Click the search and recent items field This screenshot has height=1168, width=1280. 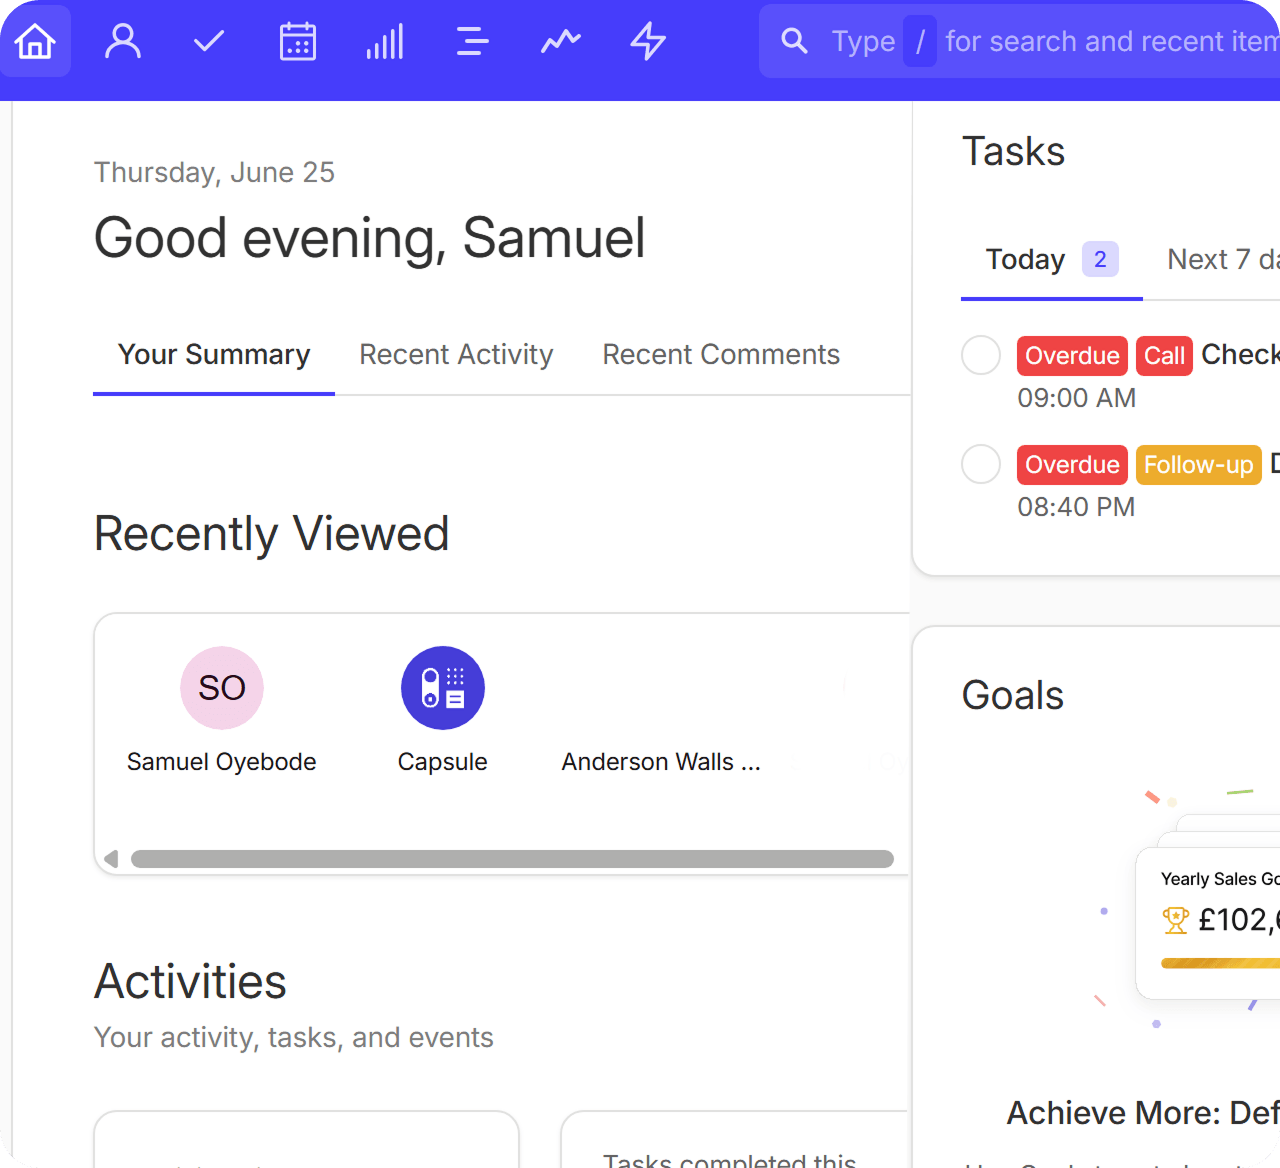(1019, 41)
